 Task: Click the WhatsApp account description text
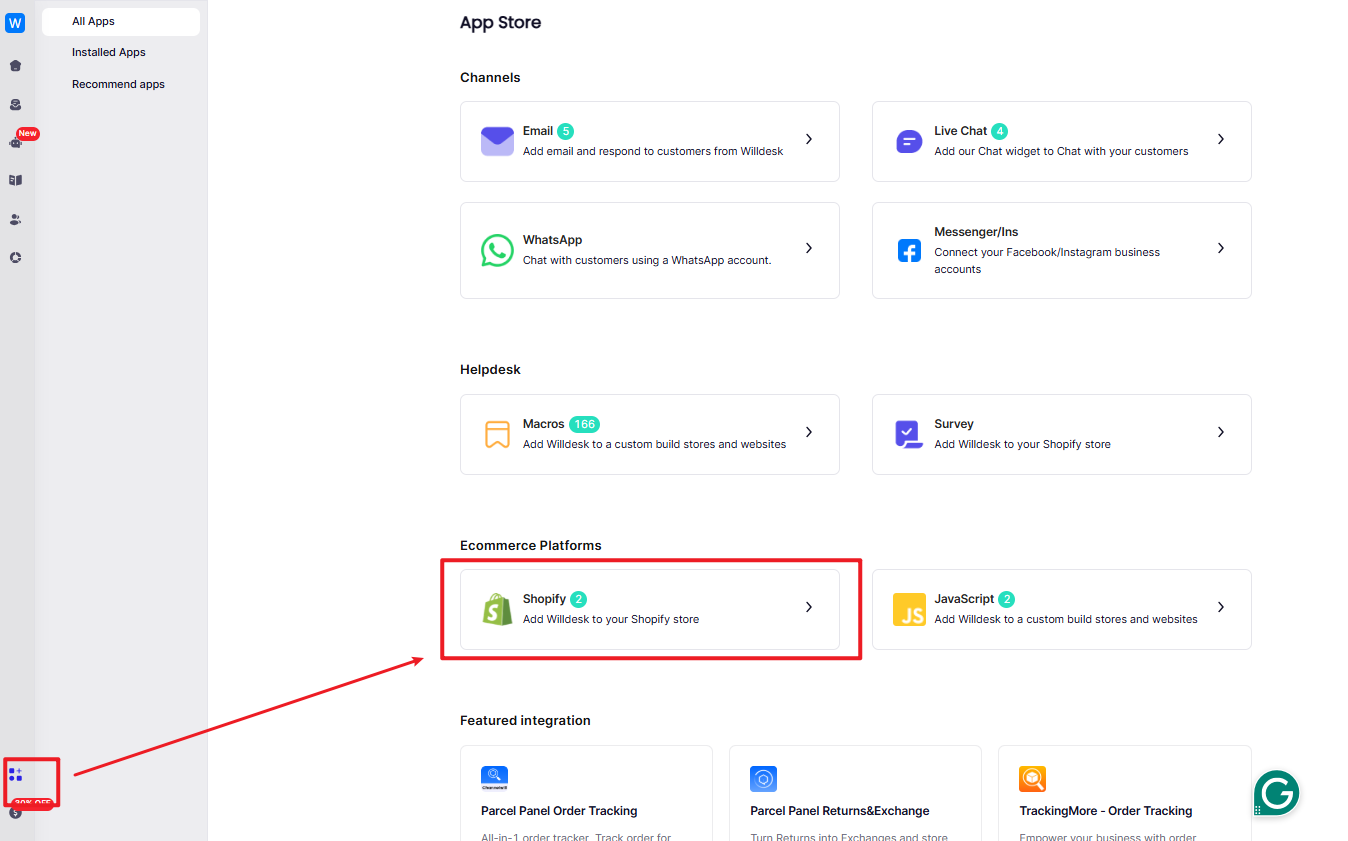point(647,260)
